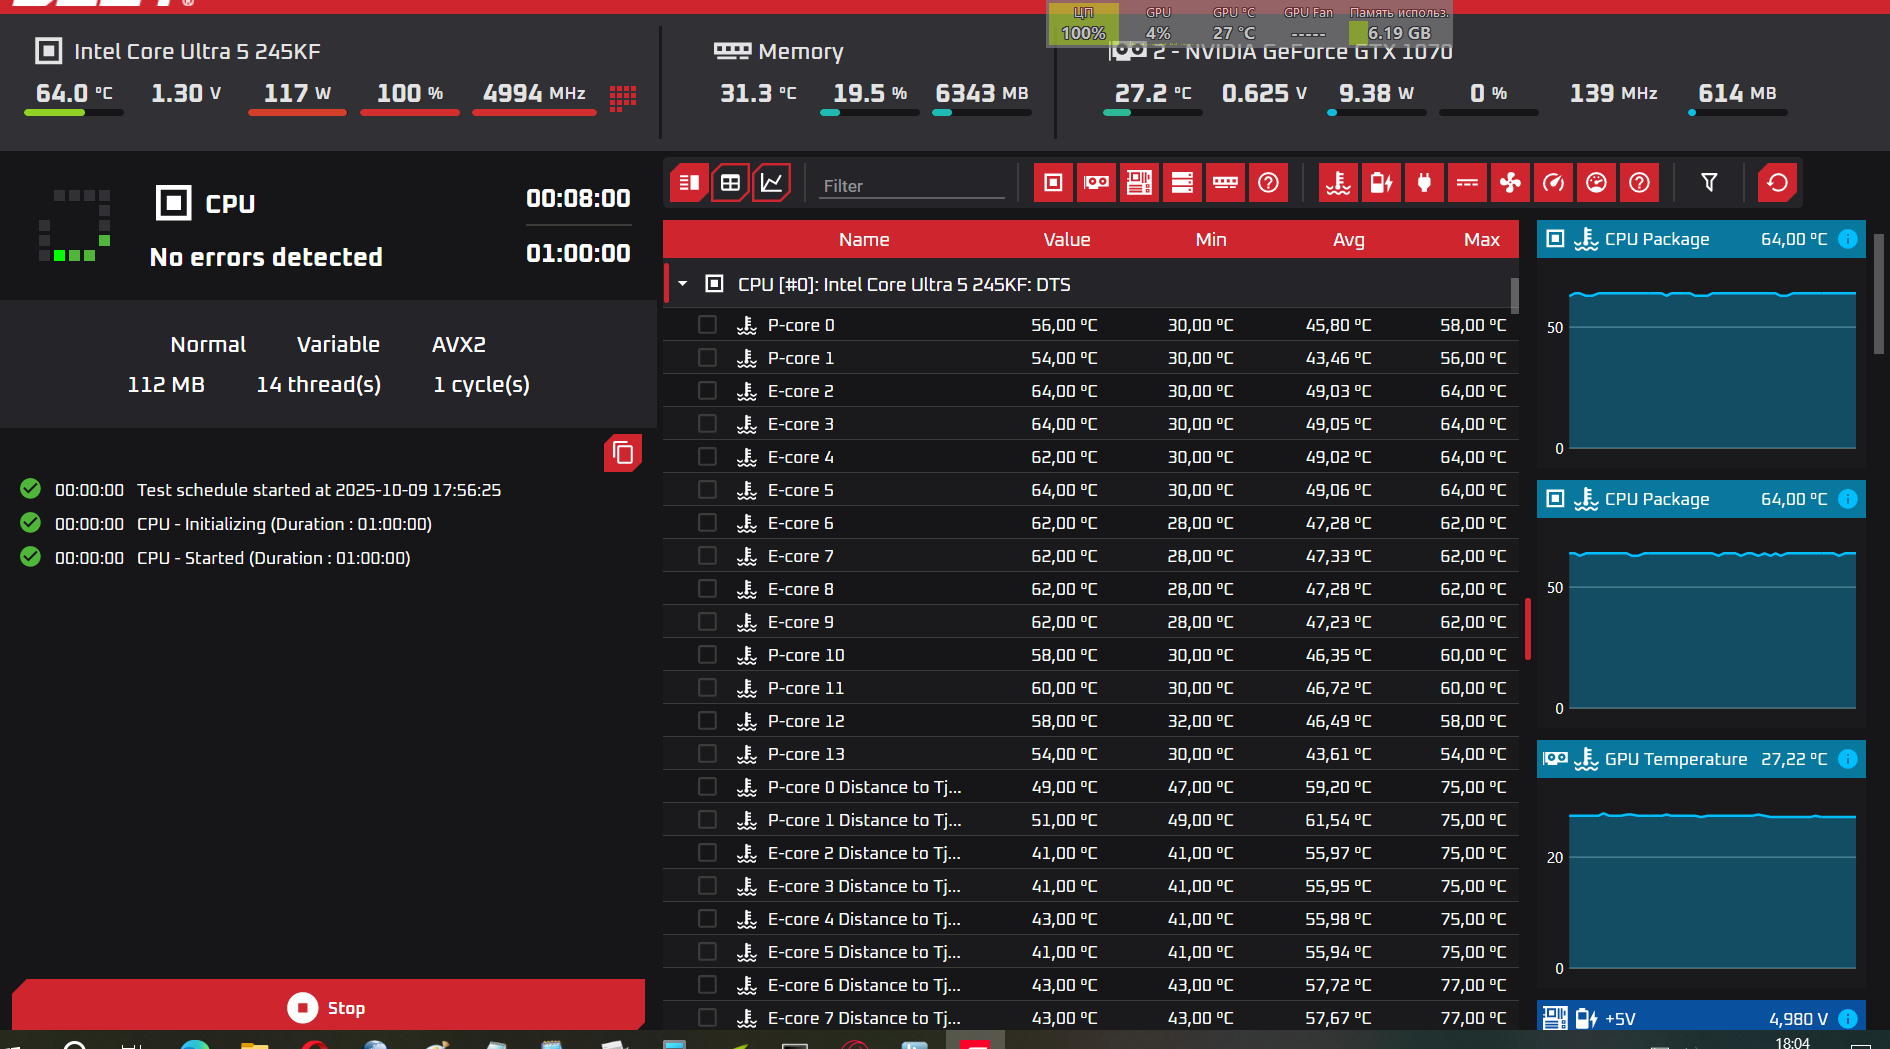Toggle the usage gauge sensor type filter
The width and height of the screenshot is (1890, 1049).
click(x=1597, y=183)
